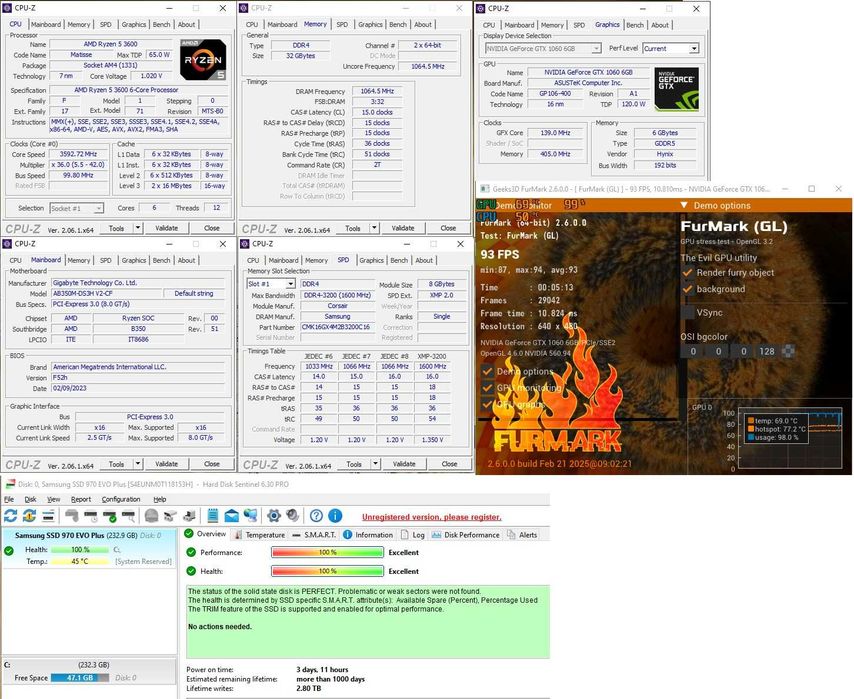Open preferences via the gear icon

tap(274, 515)
